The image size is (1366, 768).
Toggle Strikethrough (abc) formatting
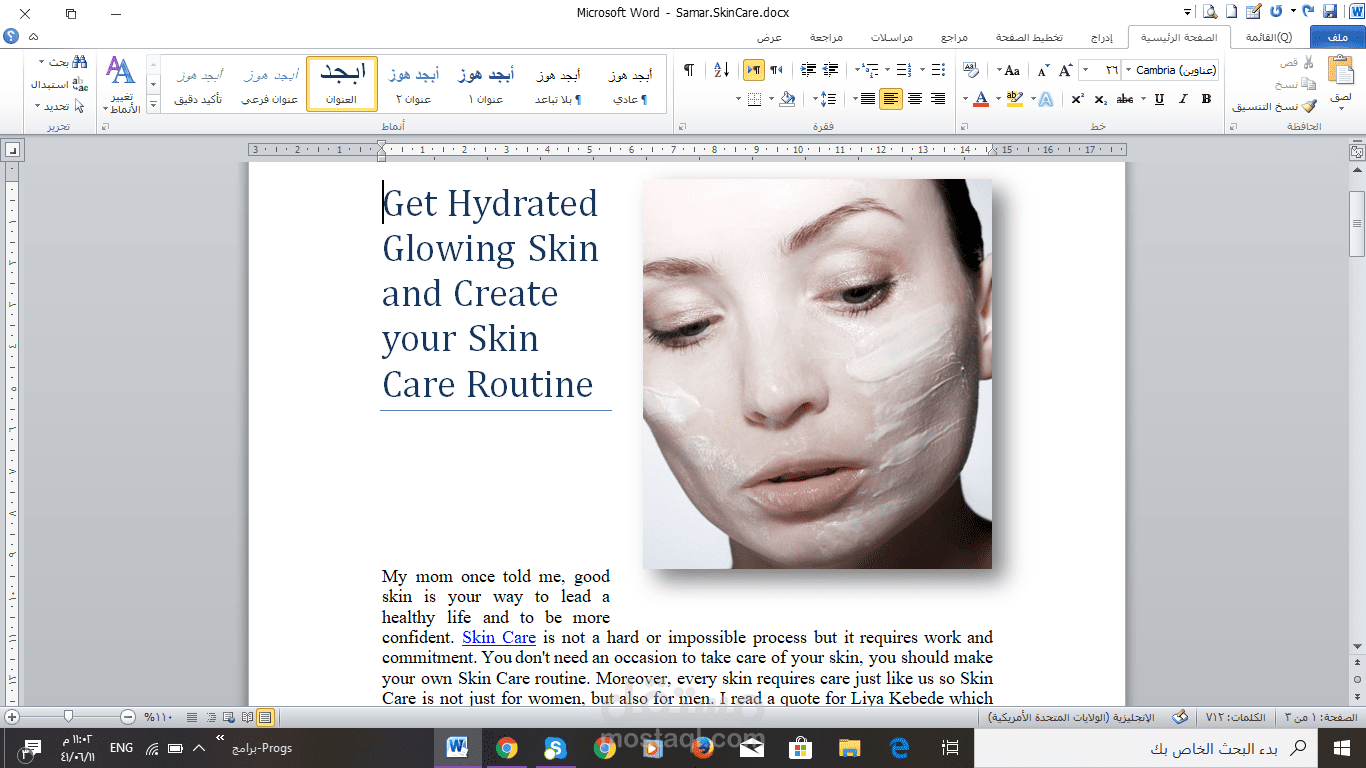click(1125, 99)
